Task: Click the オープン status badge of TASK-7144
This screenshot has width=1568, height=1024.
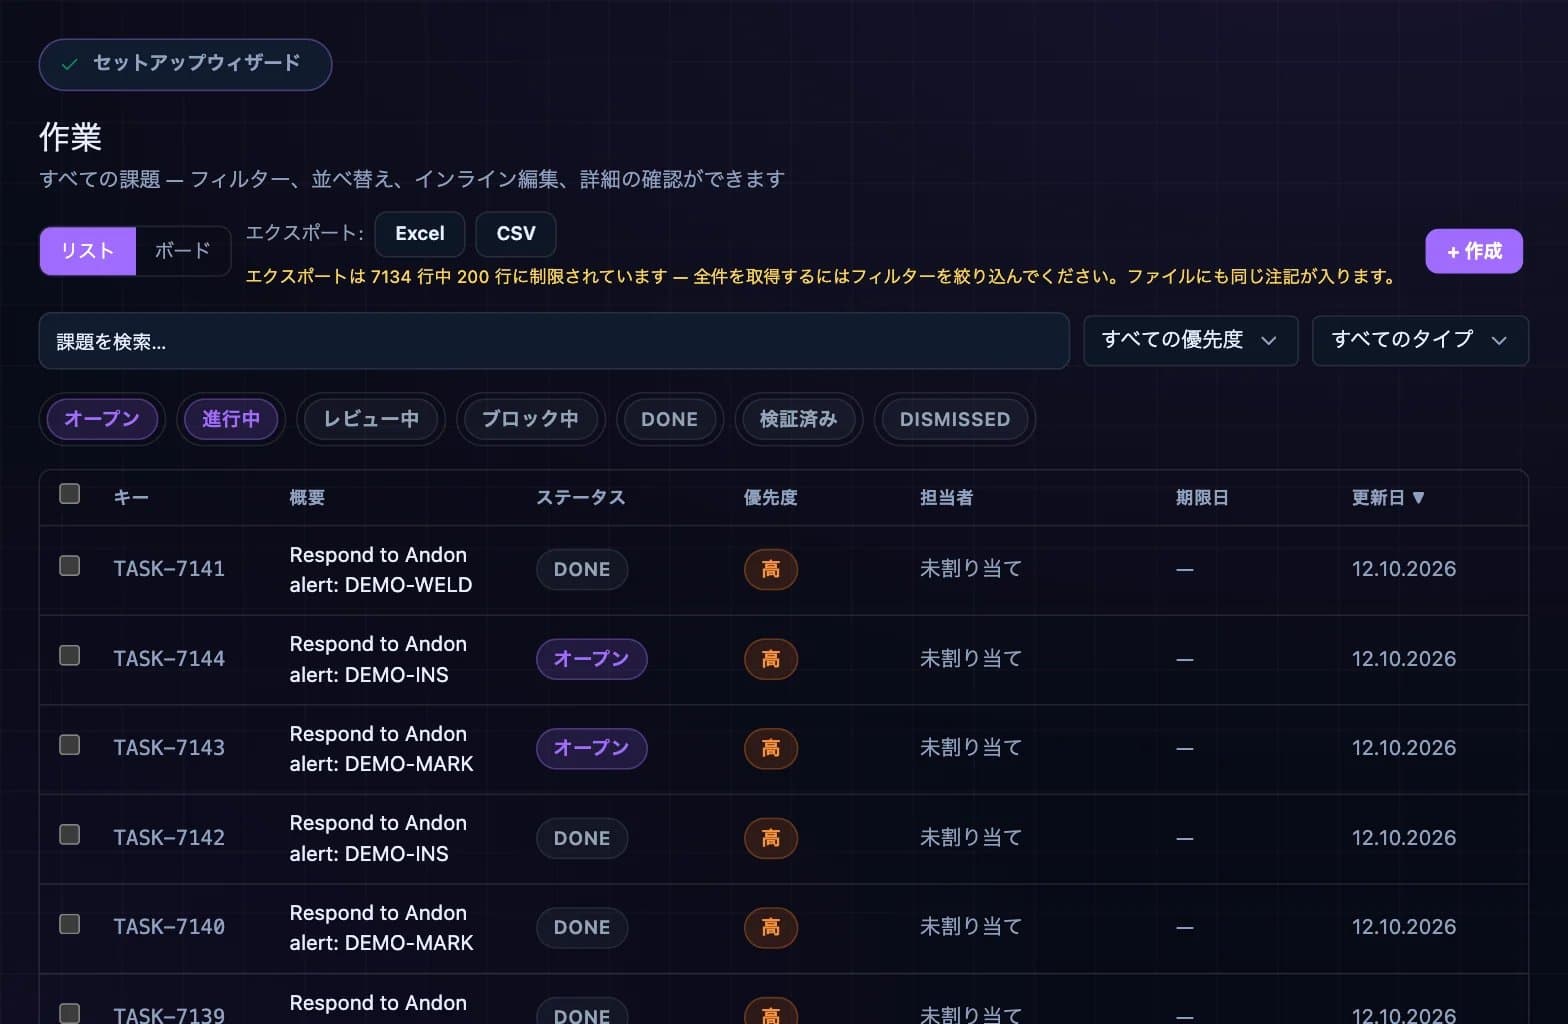Action: pos(592,659)
